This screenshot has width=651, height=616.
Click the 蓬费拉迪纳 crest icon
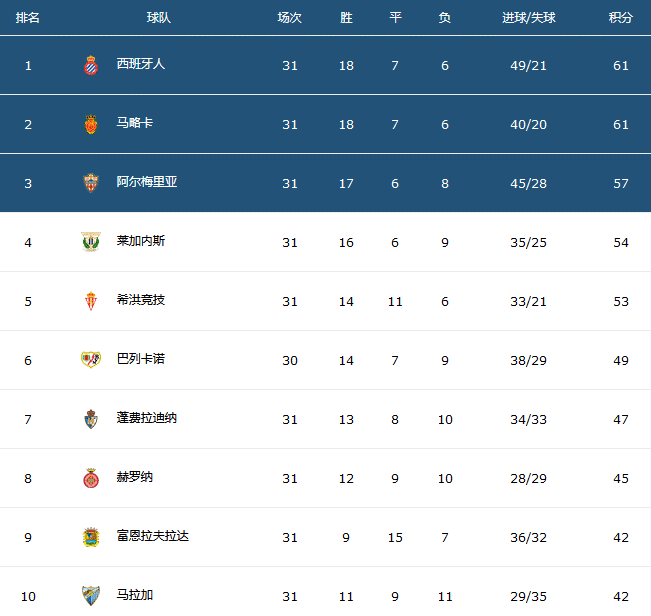point(90,419)
